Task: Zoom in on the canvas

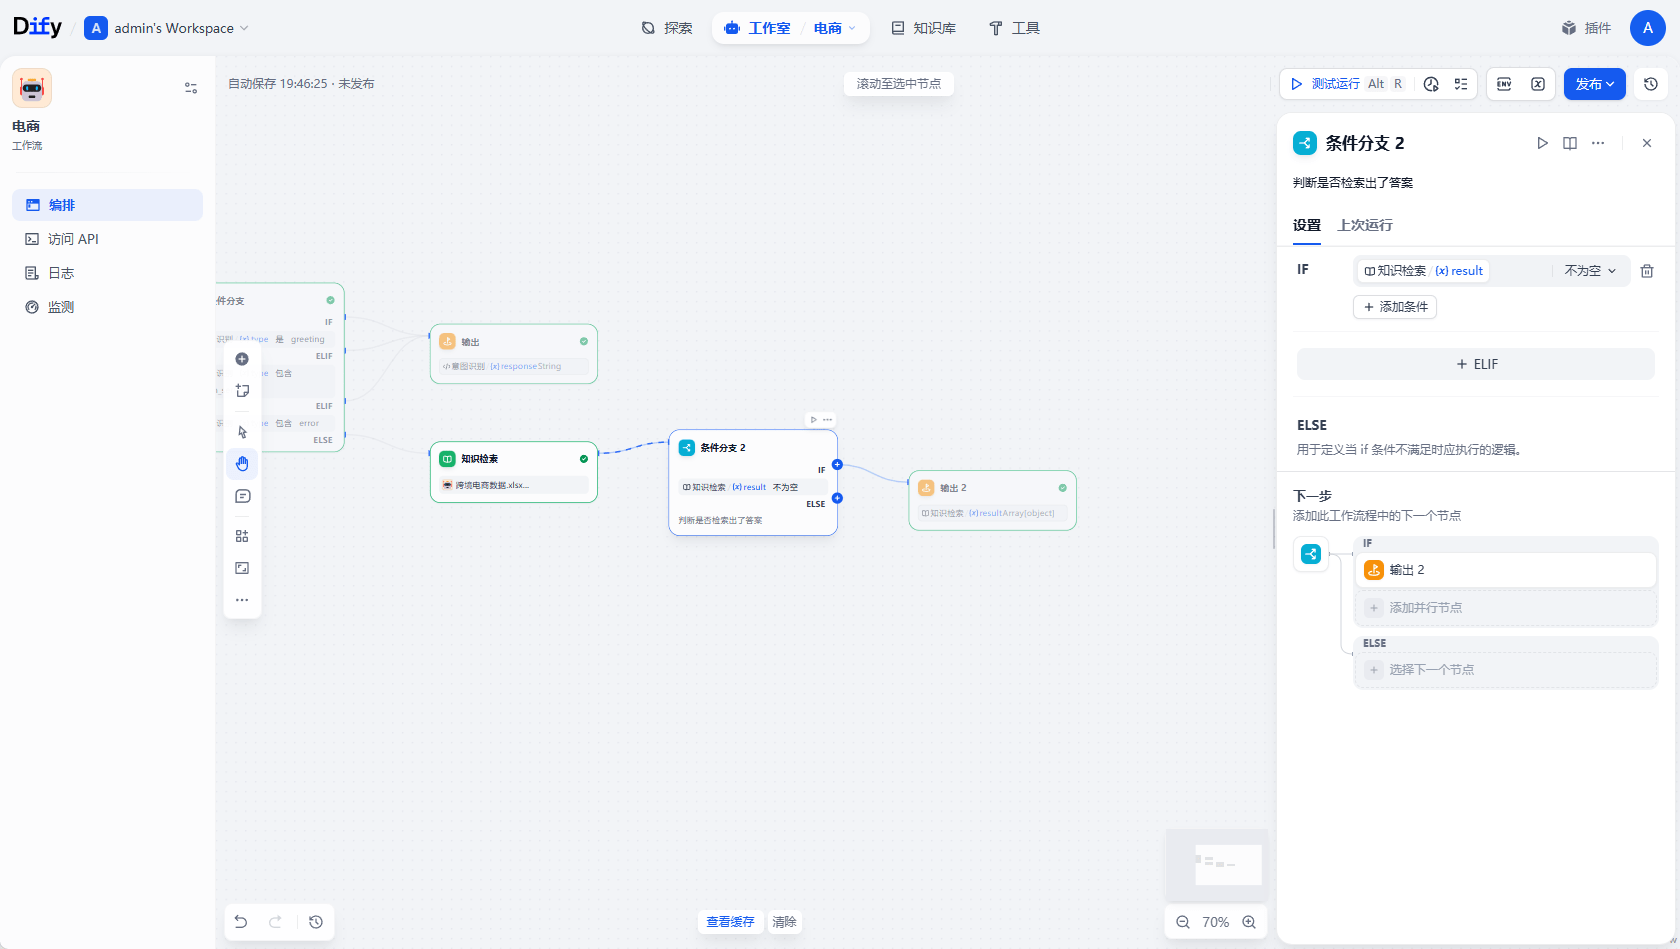Action: [1249, 922]
